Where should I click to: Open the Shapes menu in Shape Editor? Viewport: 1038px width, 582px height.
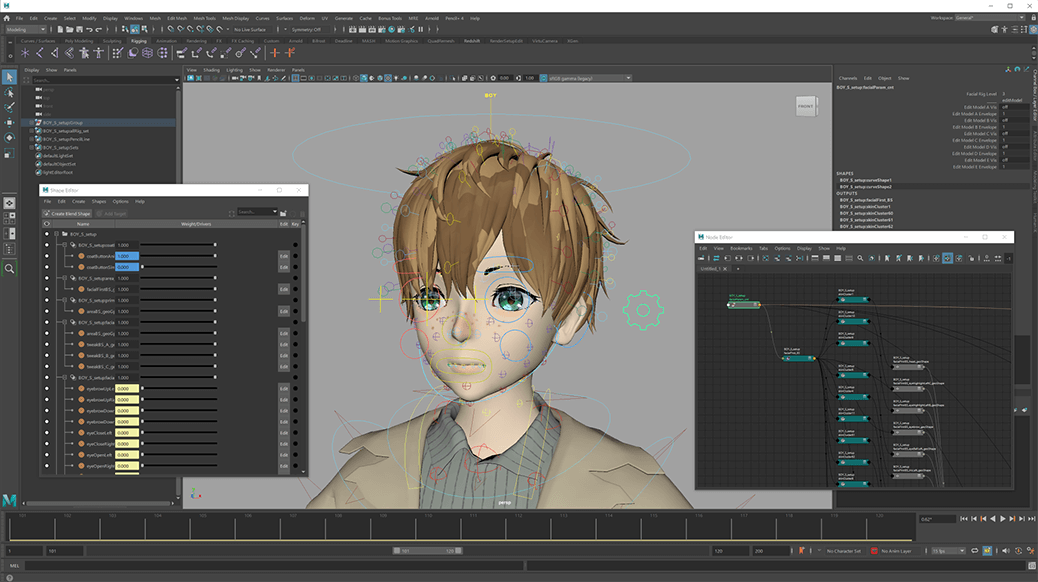[99, 201]
